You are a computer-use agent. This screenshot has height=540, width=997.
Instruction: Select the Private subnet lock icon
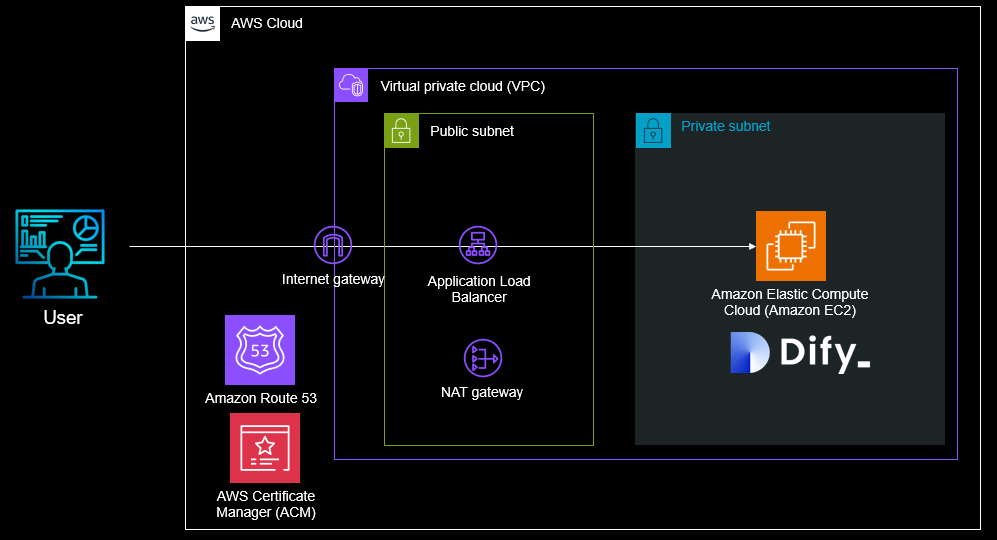pyautogui.click(x=653, y=130)
